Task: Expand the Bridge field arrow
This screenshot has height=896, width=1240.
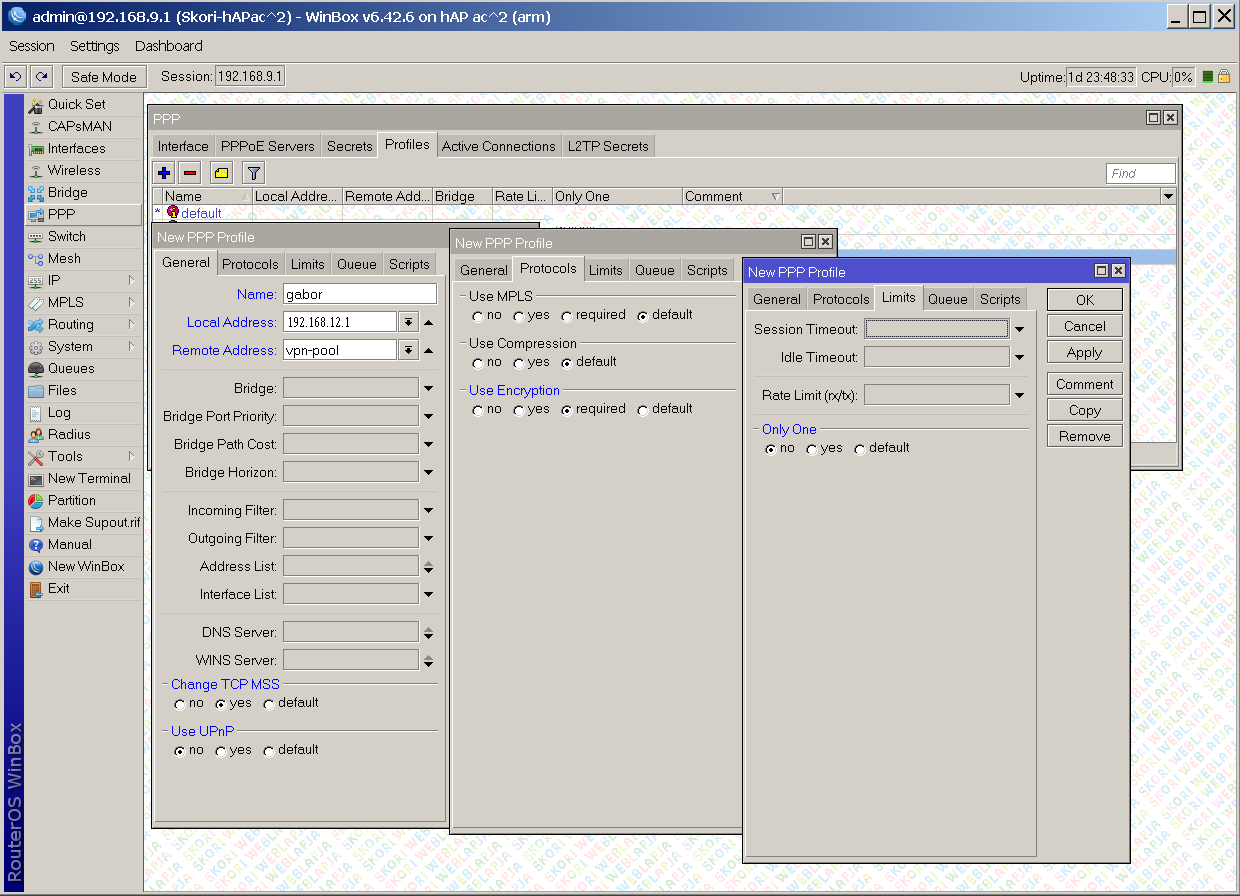Action: (x=428, y=388)
